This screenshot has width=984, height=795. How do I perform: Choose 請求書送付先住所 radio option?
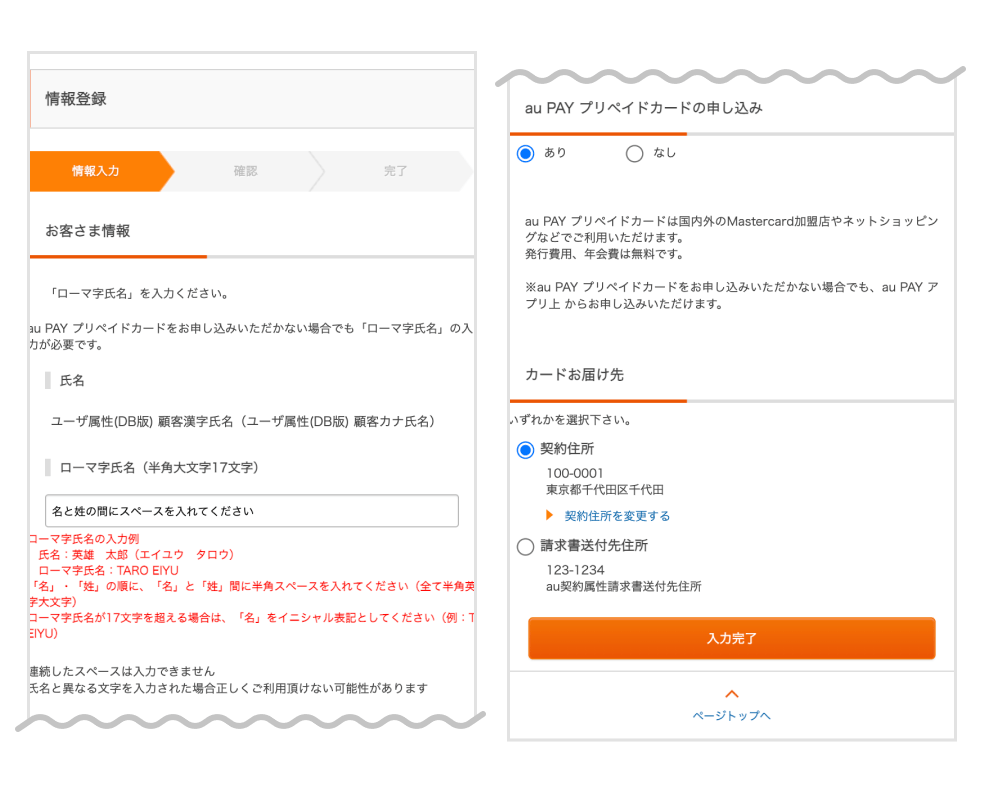click(525, 547)
